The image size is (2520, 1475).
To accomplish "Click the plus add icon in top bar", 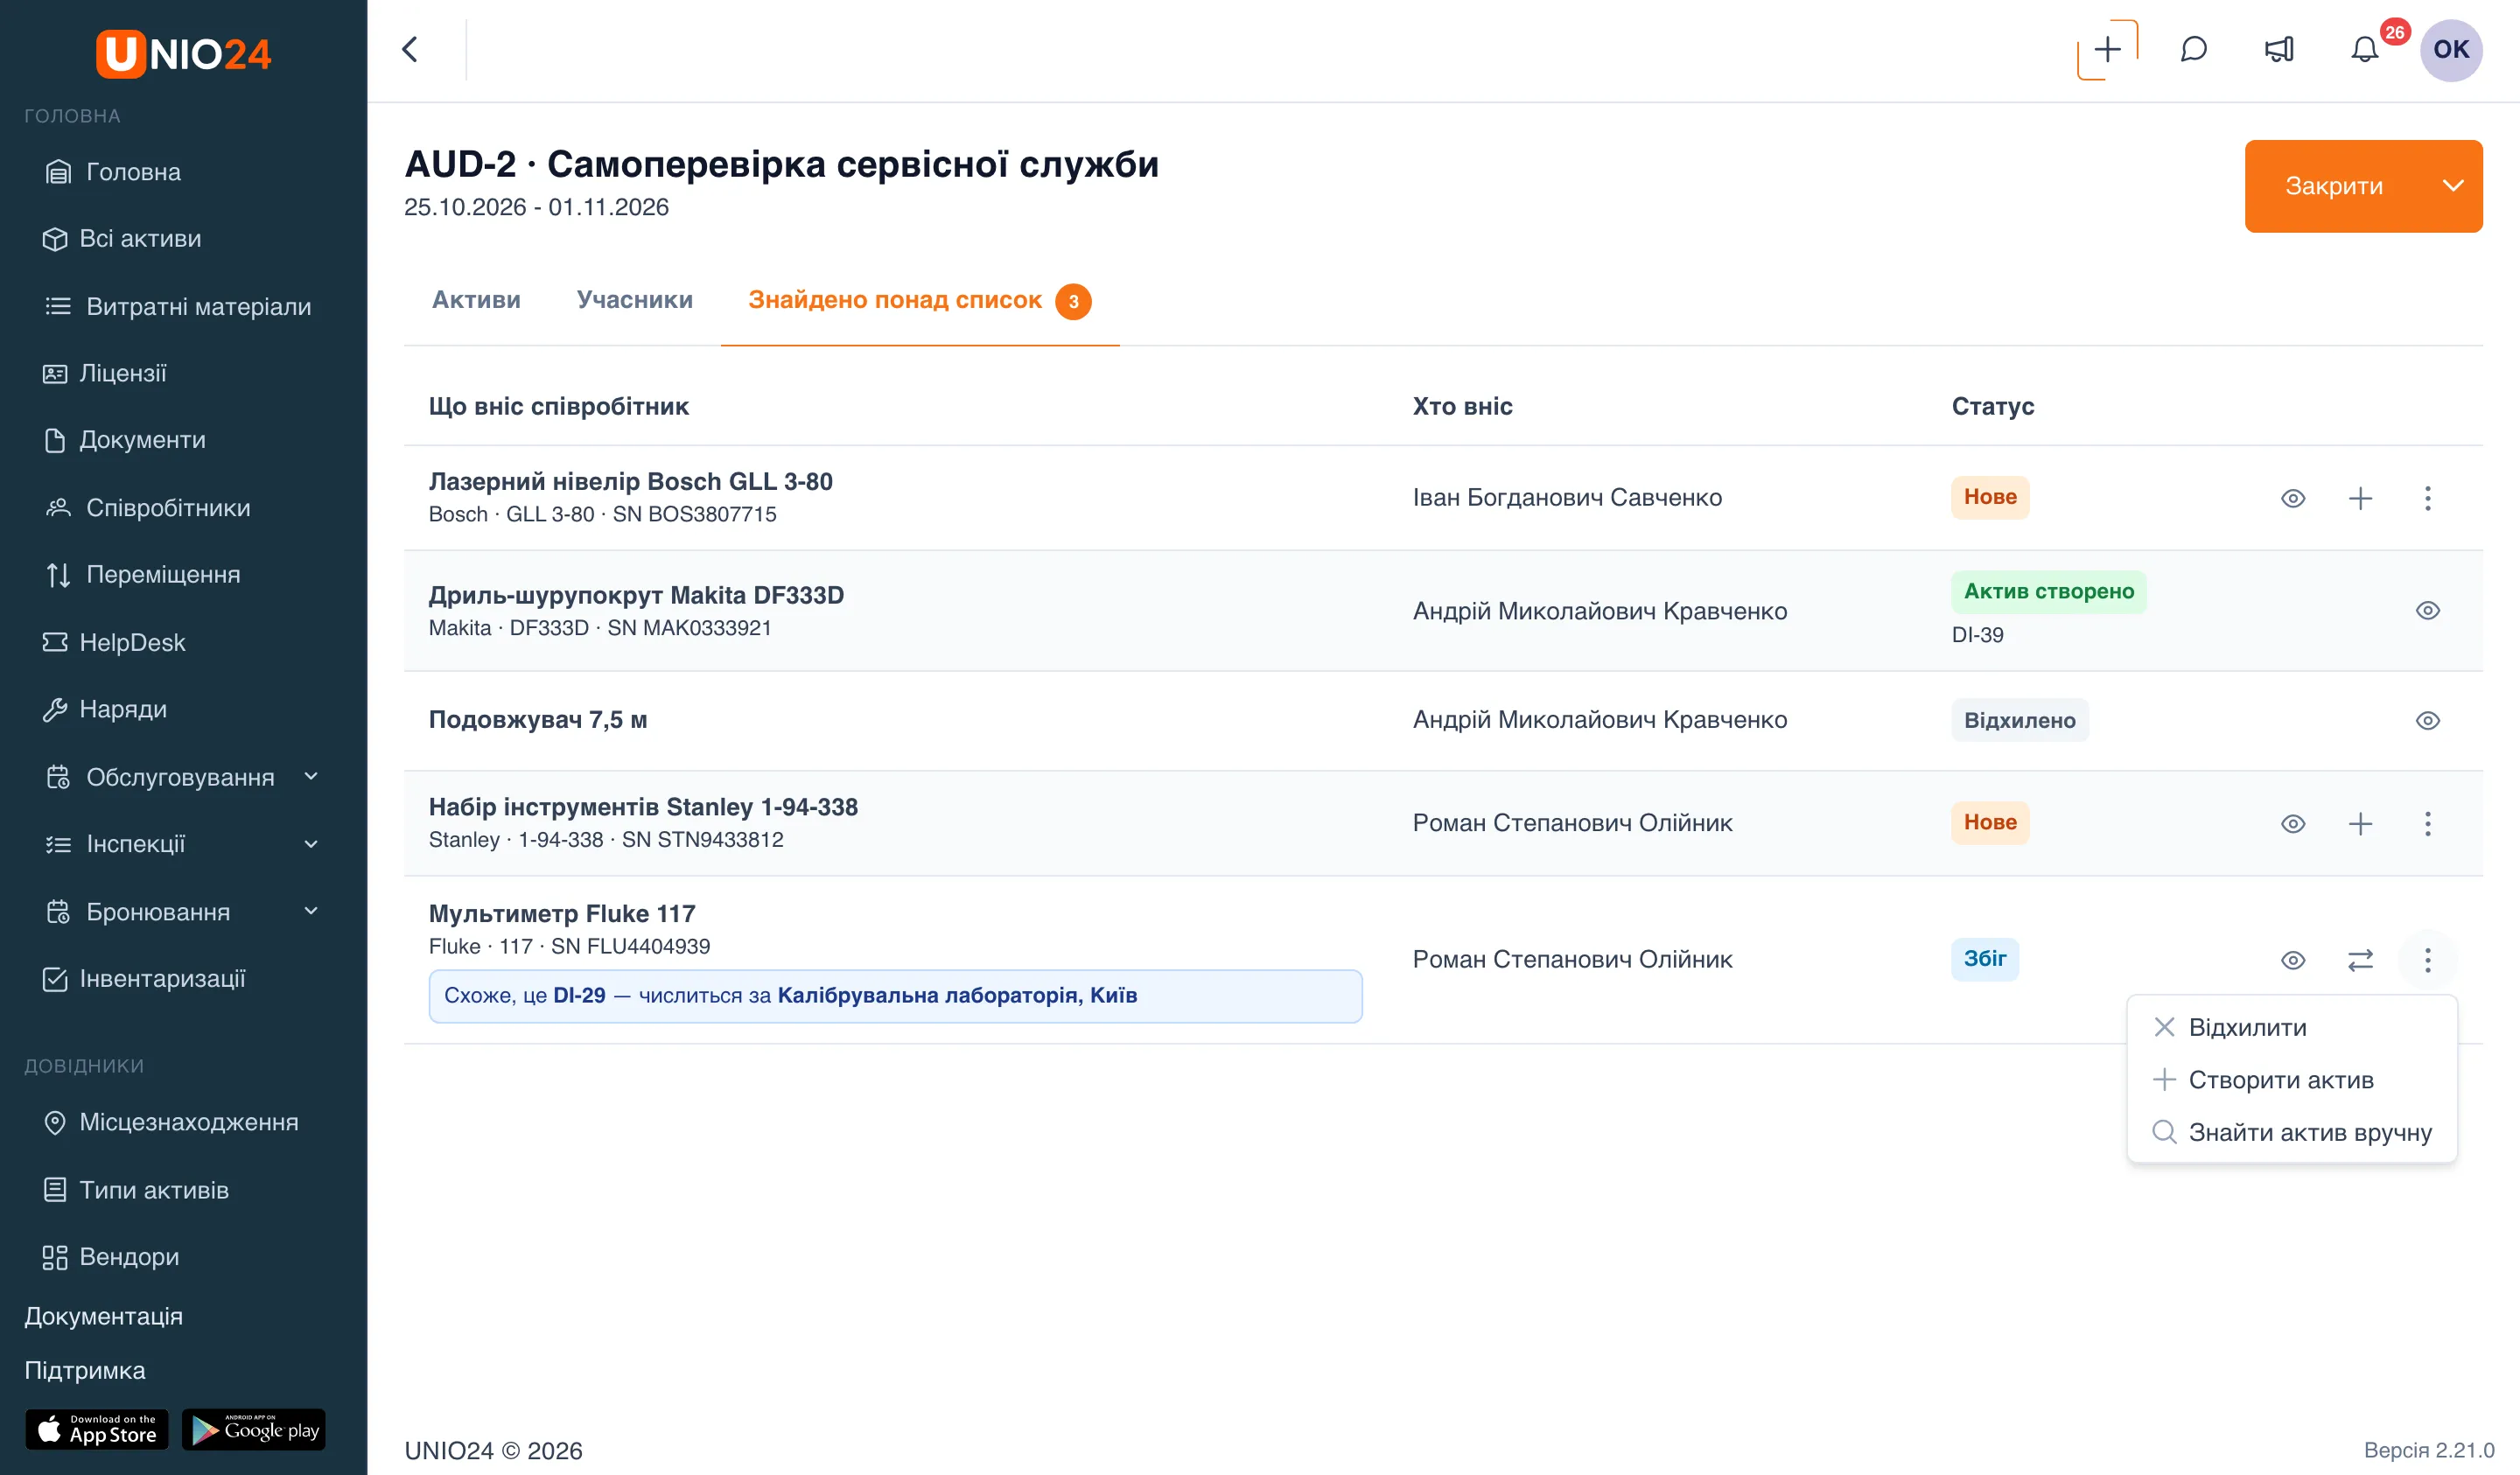I will (x=2107, y=49).
